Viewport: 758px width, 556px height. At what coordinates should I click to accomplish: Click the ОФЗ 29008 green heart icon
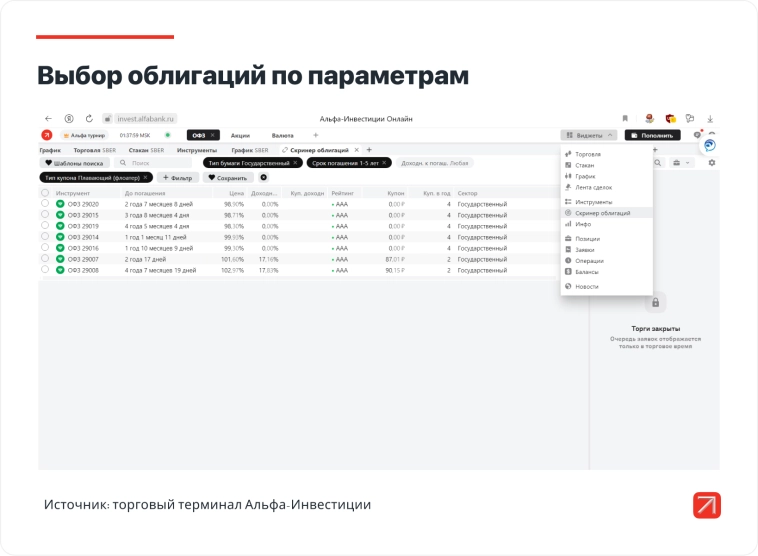[x=60, y=270]
